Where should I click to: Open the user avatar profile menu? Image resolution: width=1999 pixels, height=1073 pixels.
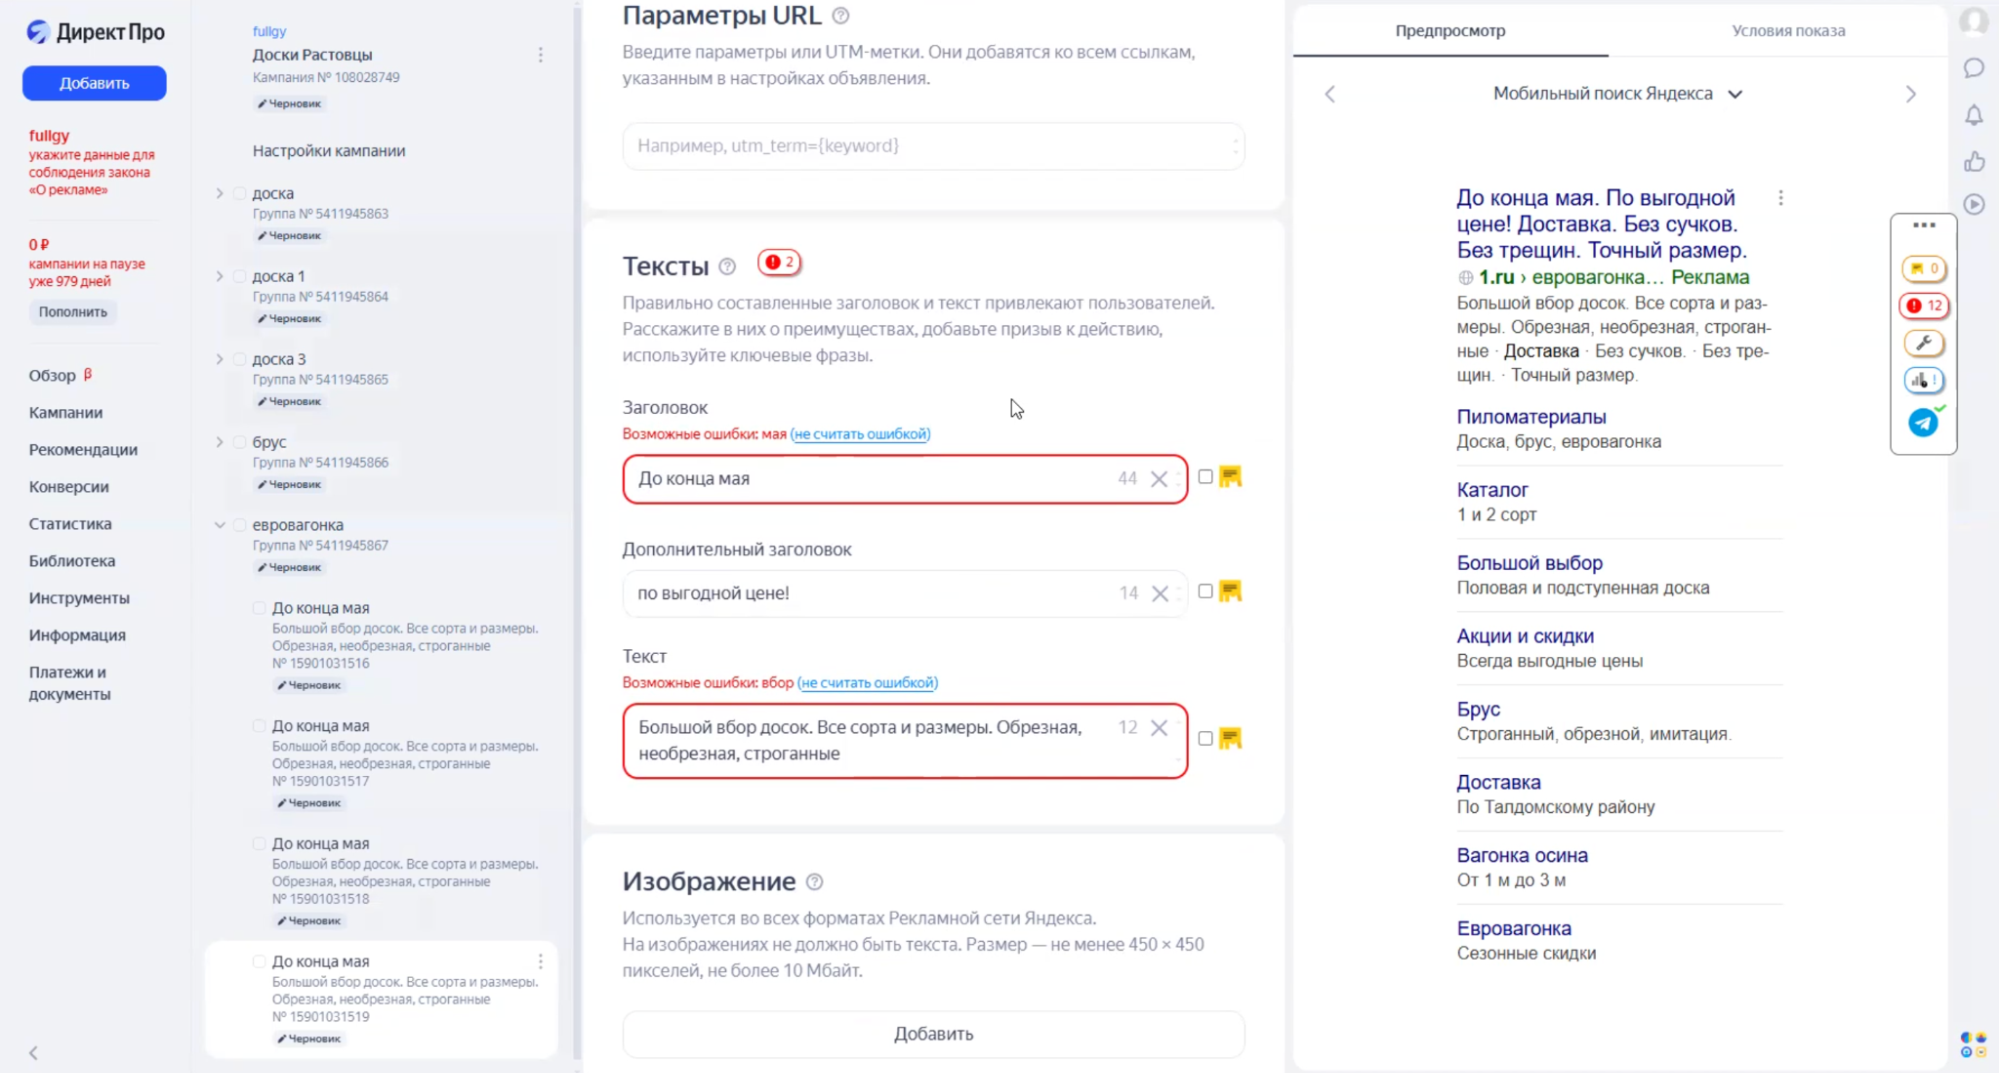click(1974, 20)
